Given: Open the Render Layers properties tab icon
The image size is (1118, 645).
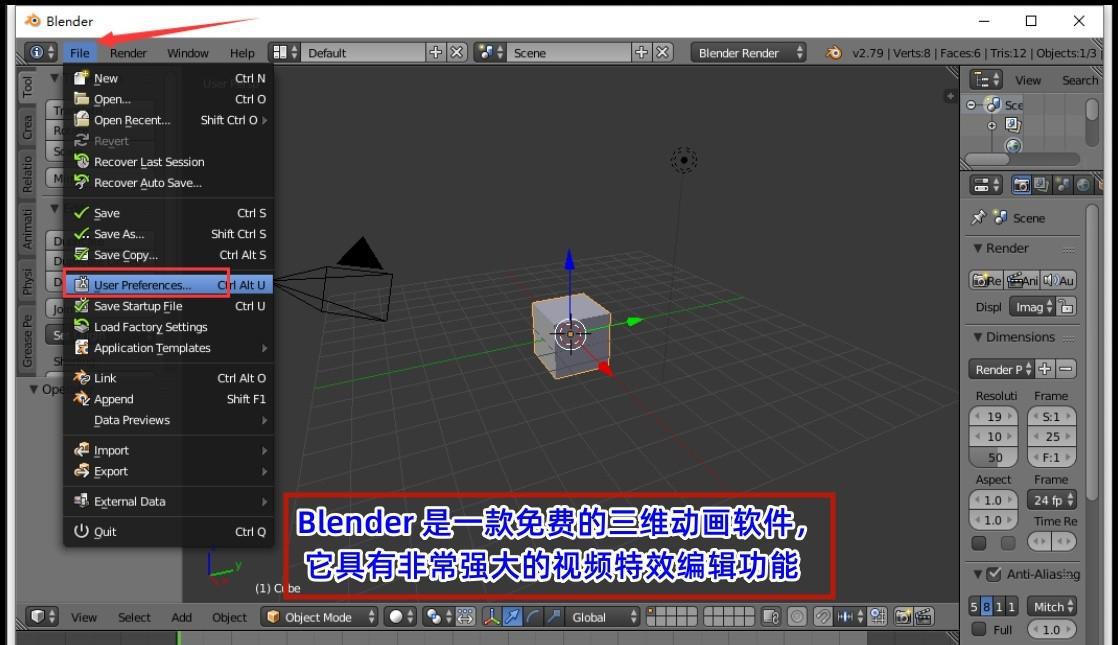Looking at the screenshot, I should tap(1042, 185).
